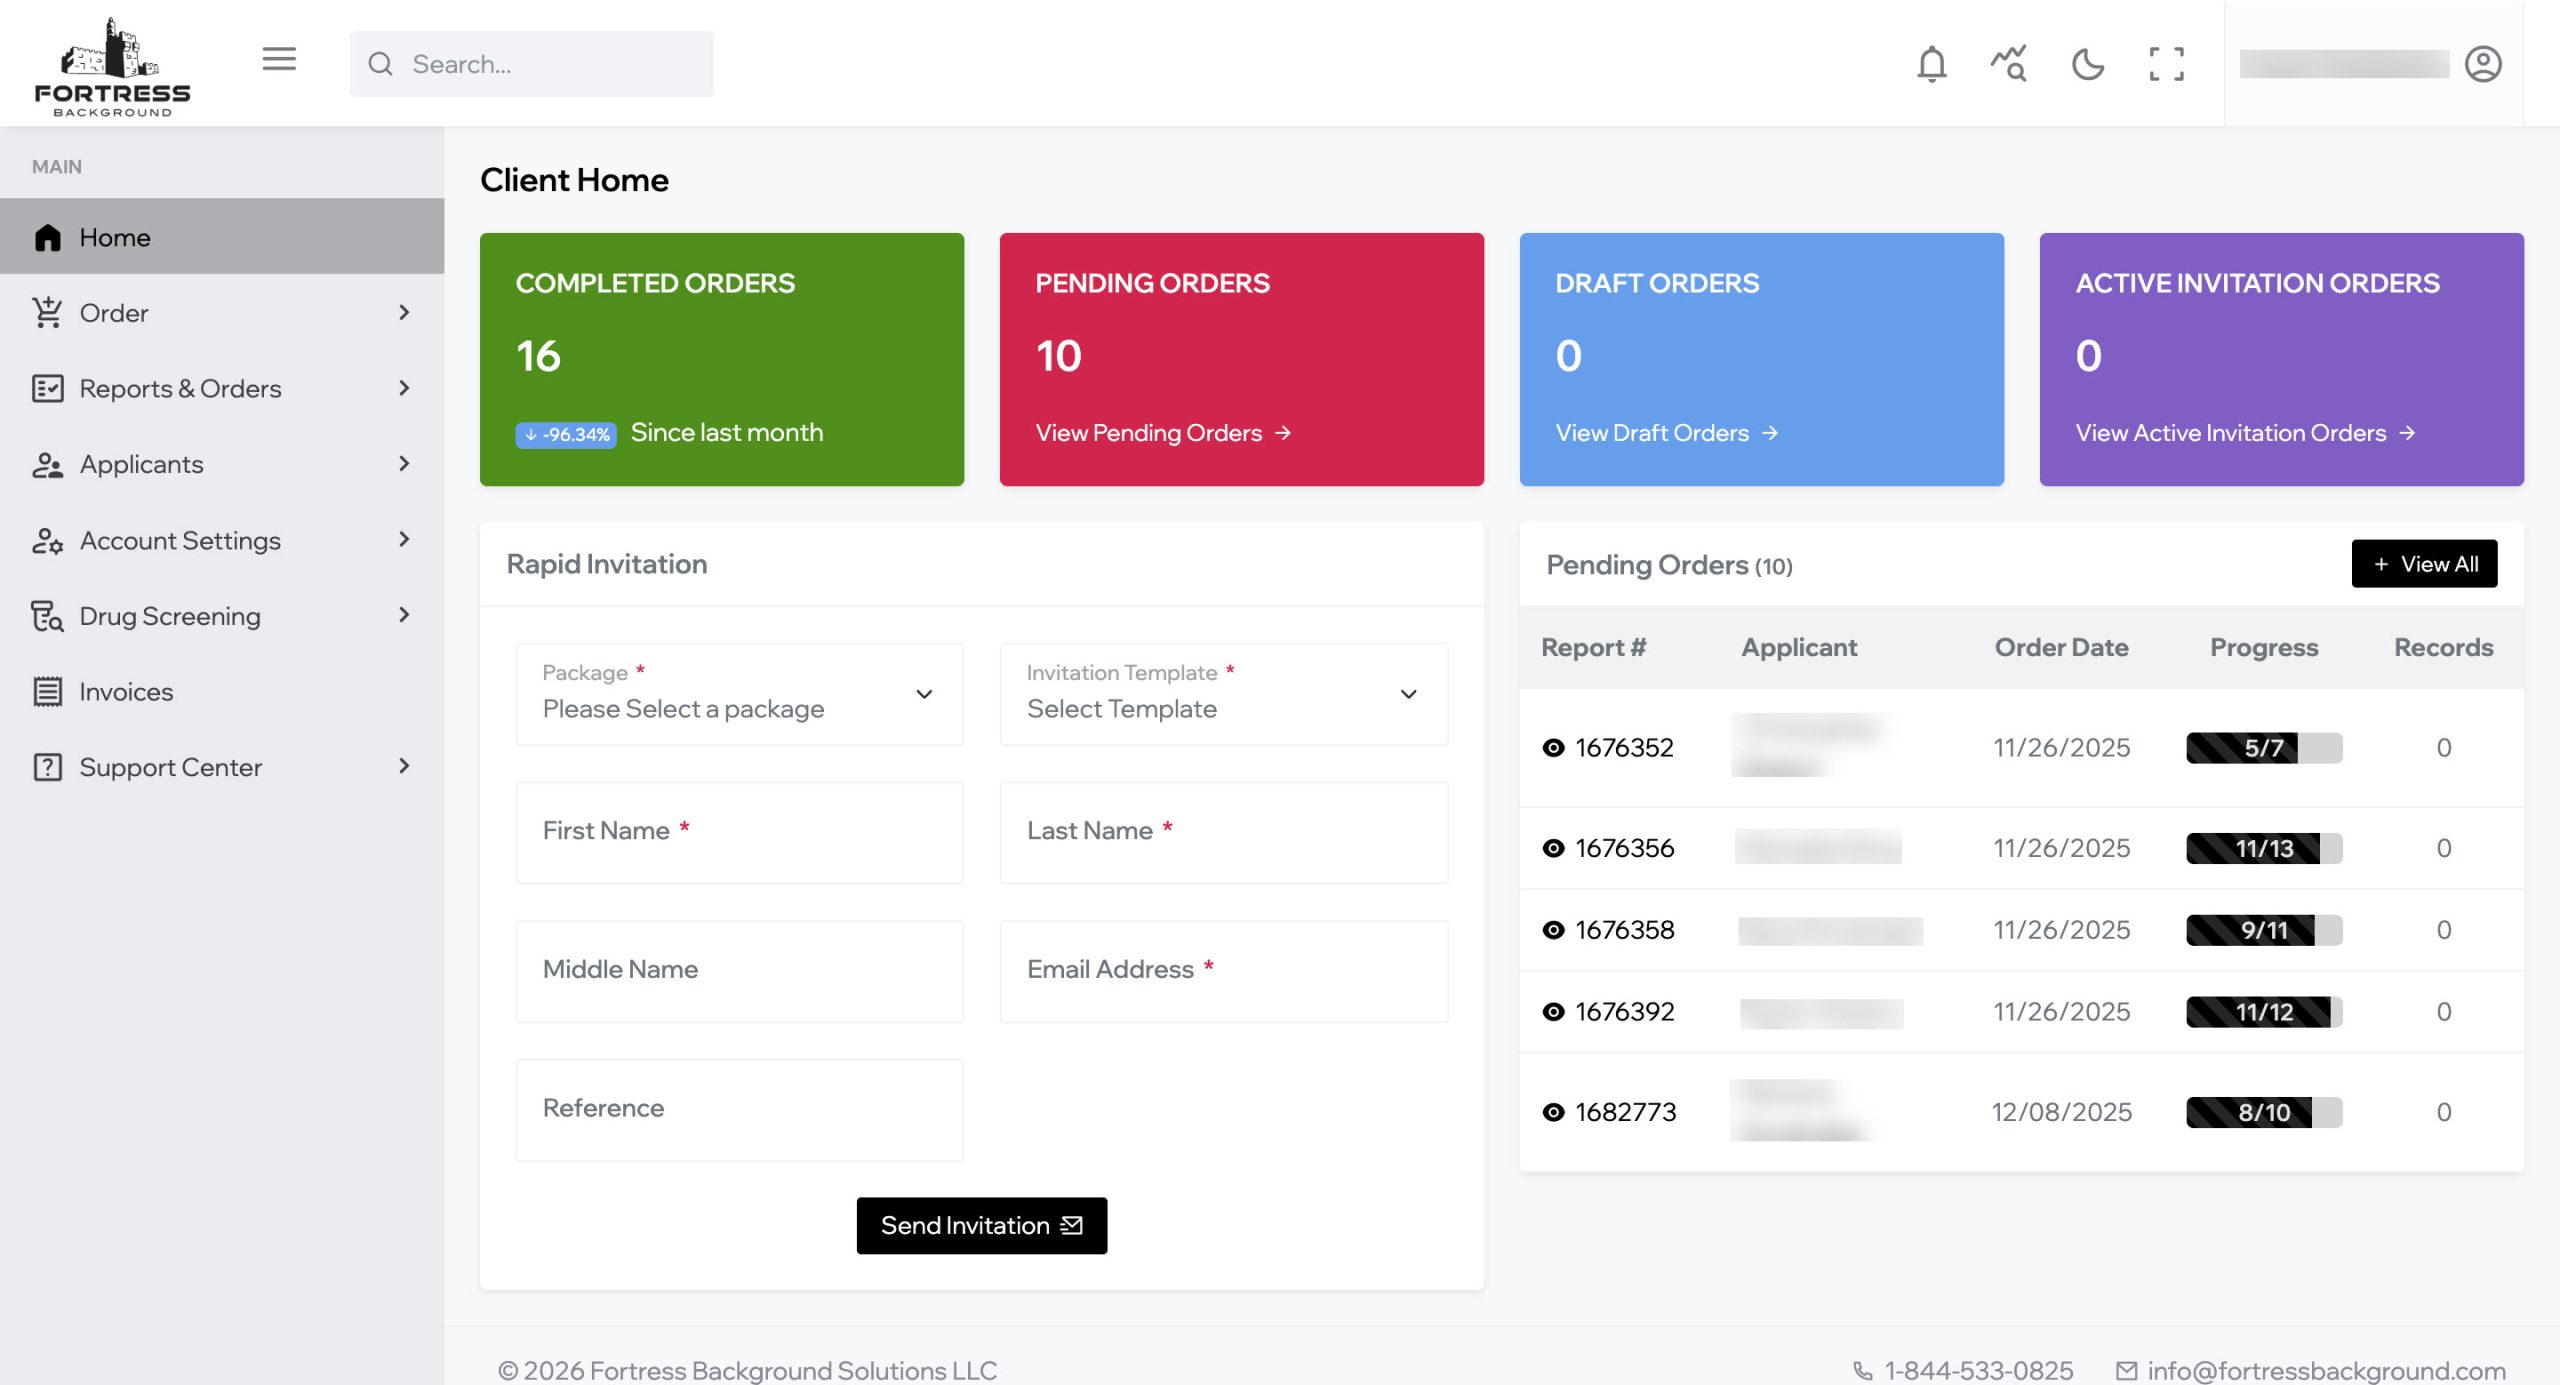The image size is (2560, 1385).
Task: Open the analytics search icon
Action: coord(2008,64)
